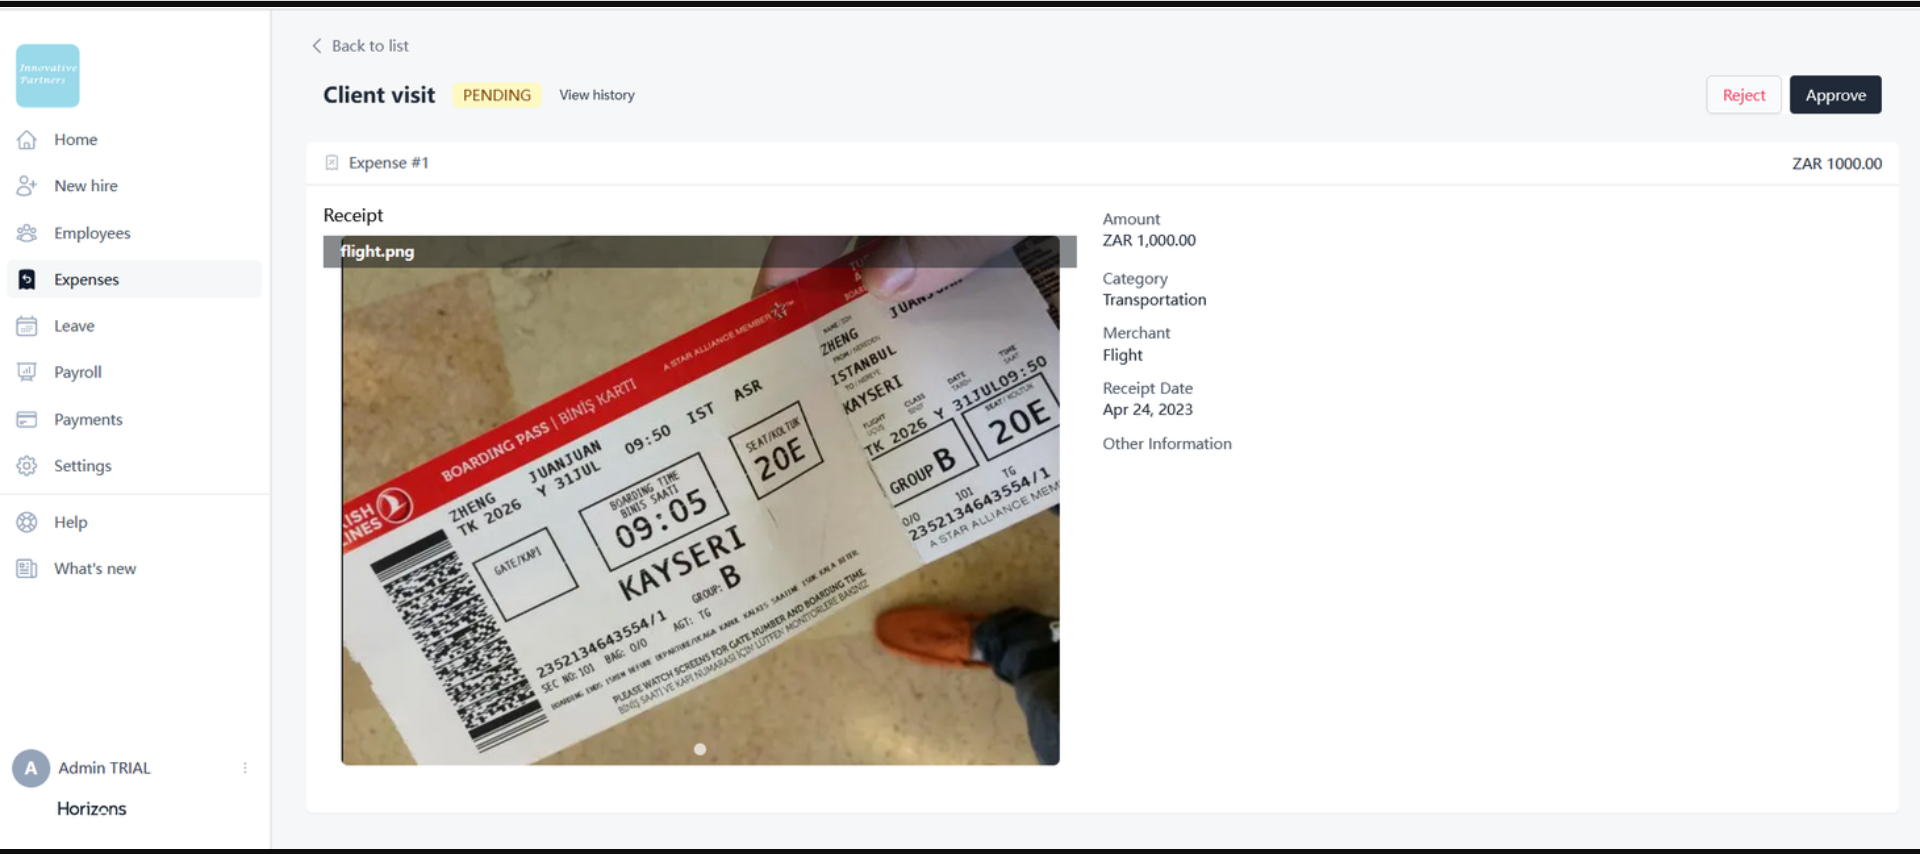Click the Admin avatar circle

click(31, 768)
